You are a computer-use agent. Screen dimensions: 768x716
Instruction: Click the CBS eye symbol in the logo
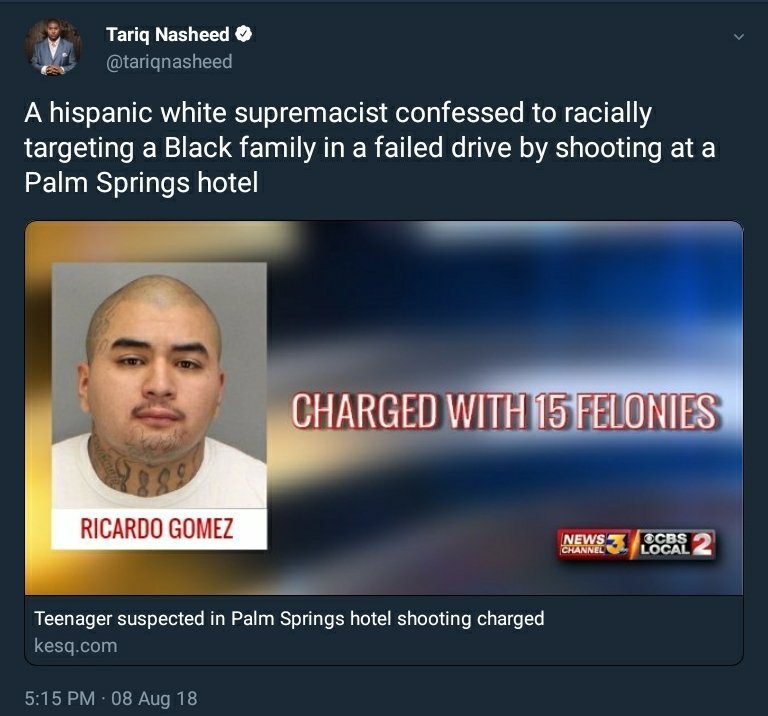tap(649, 538)
